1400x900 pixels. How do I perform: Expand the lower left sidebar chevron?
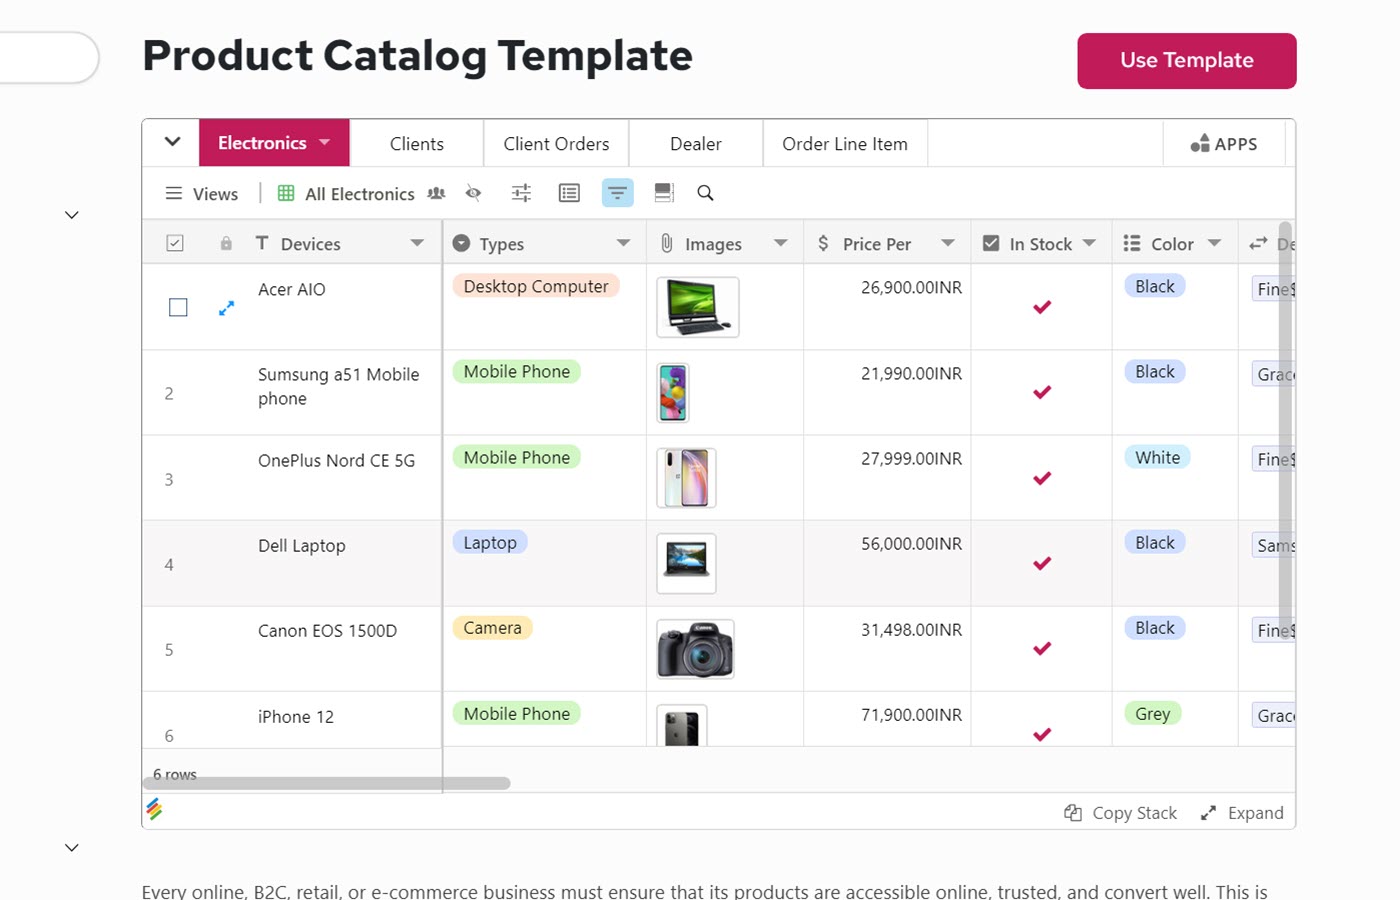(x=72, y=848)
